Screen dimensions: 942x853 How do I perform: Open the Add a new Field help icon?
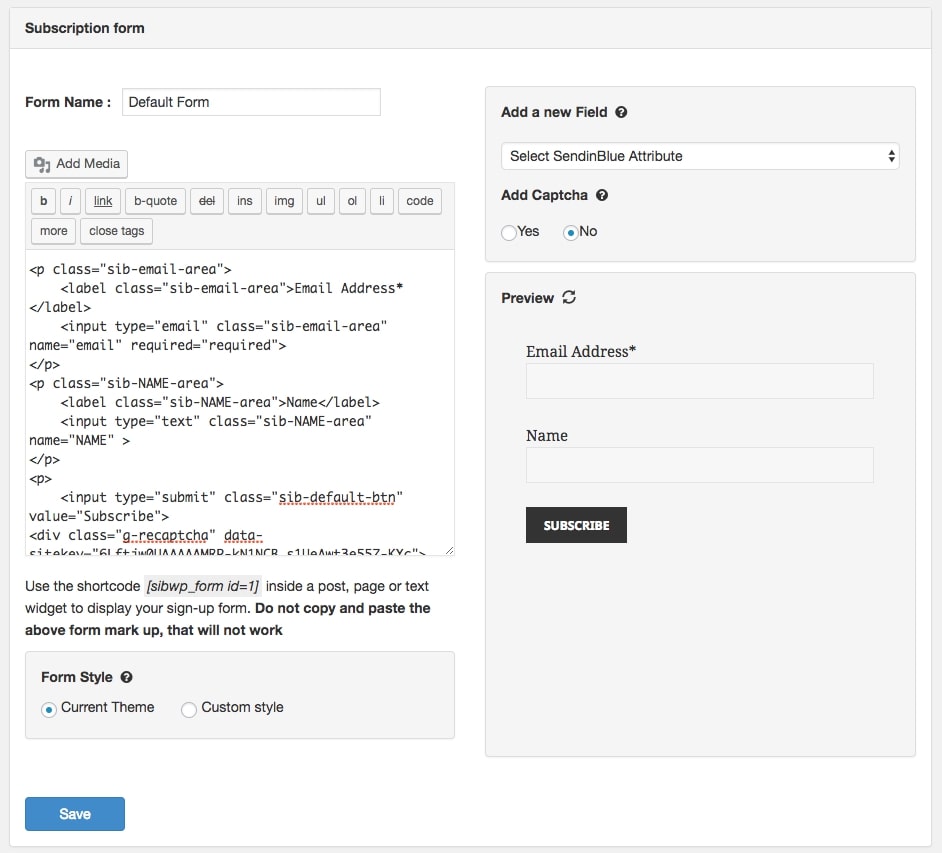pyautogui.click(x=621, y=112)
